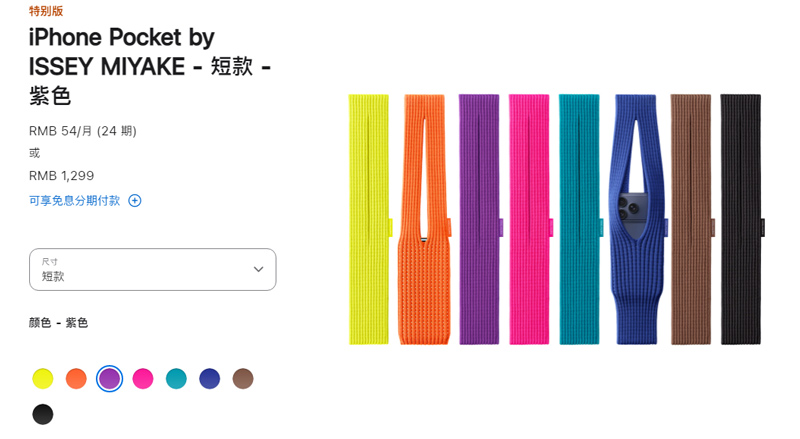Click the orange pocket product image

[x=425, y=219]
